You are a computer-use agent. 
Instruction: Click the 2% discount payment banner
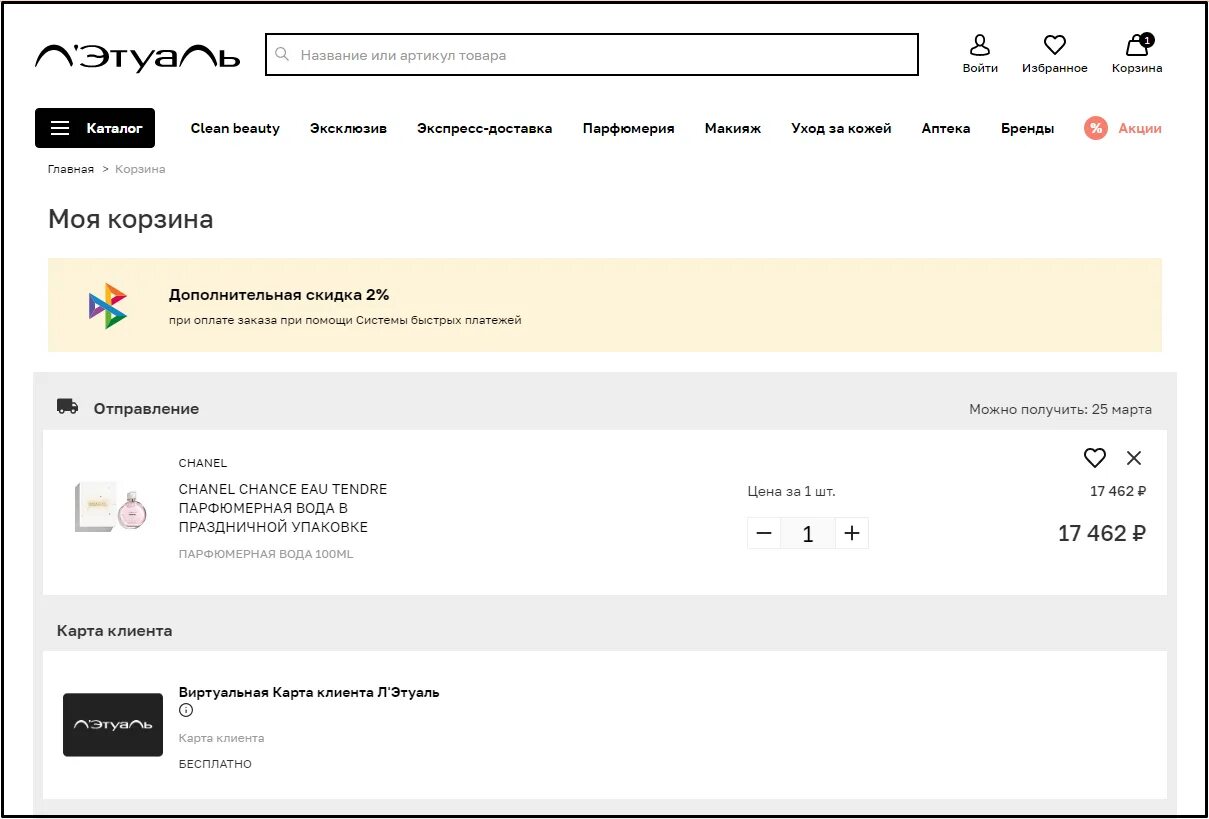coord(604,305)
